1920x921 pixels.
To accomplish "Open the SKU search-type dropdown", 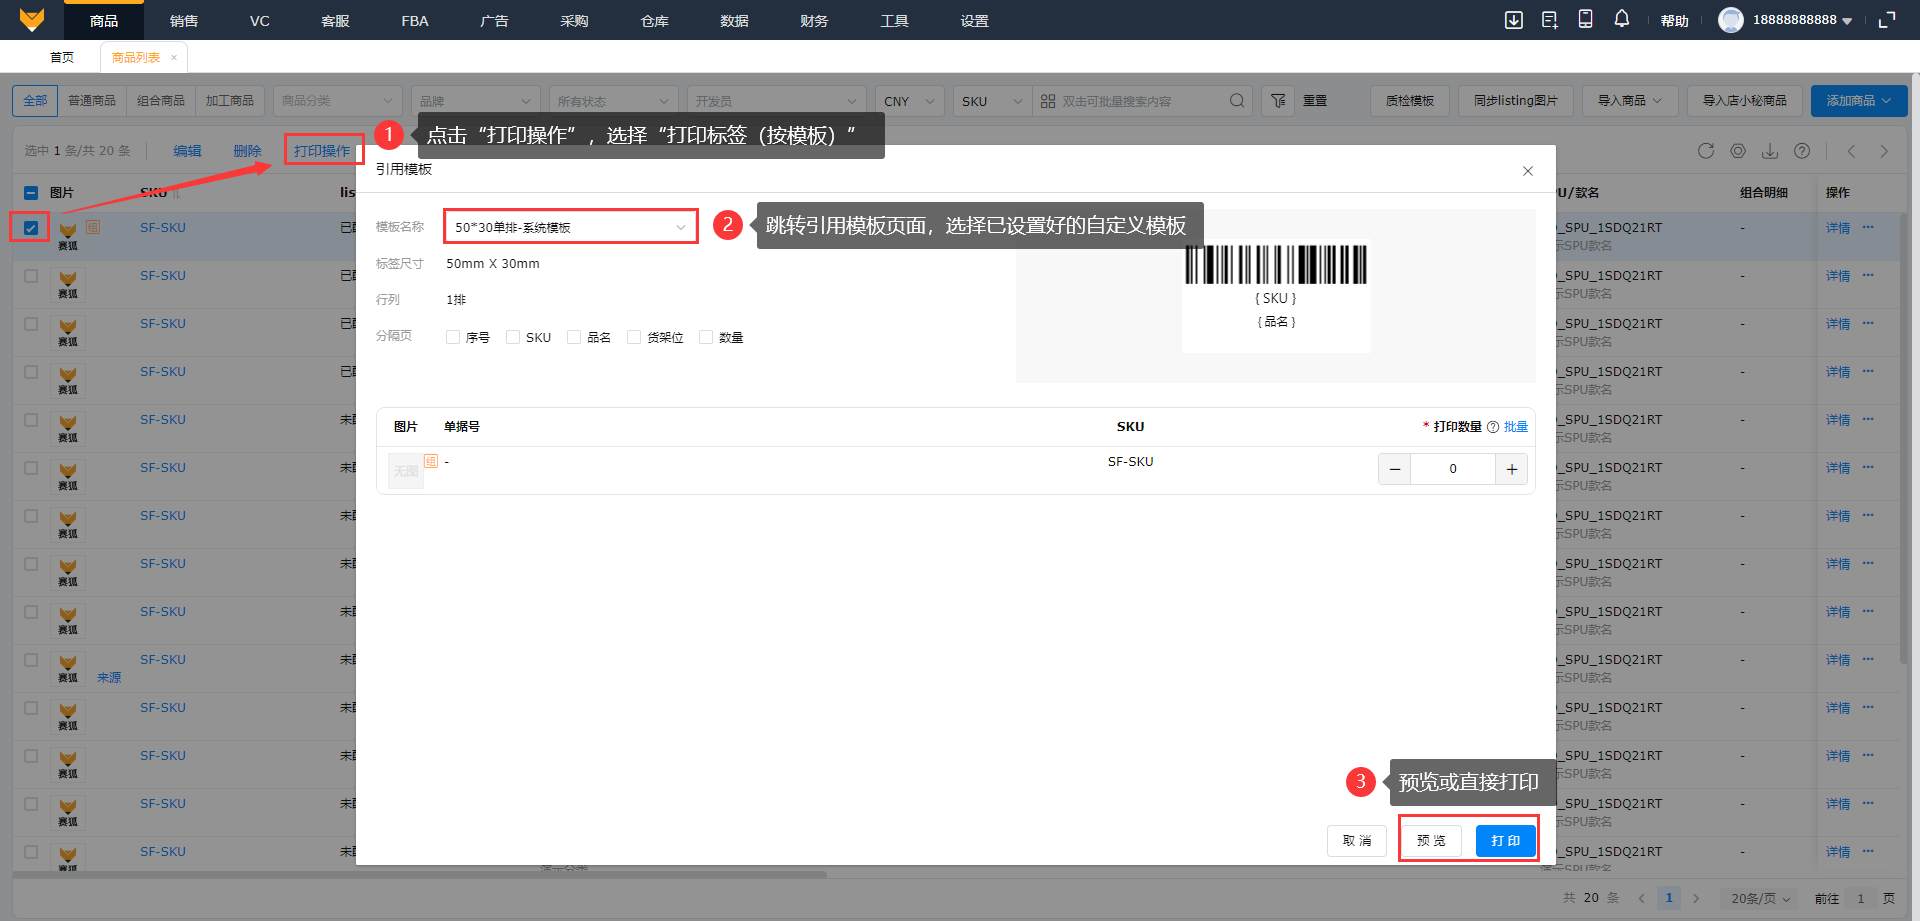I will coord(992,101).
